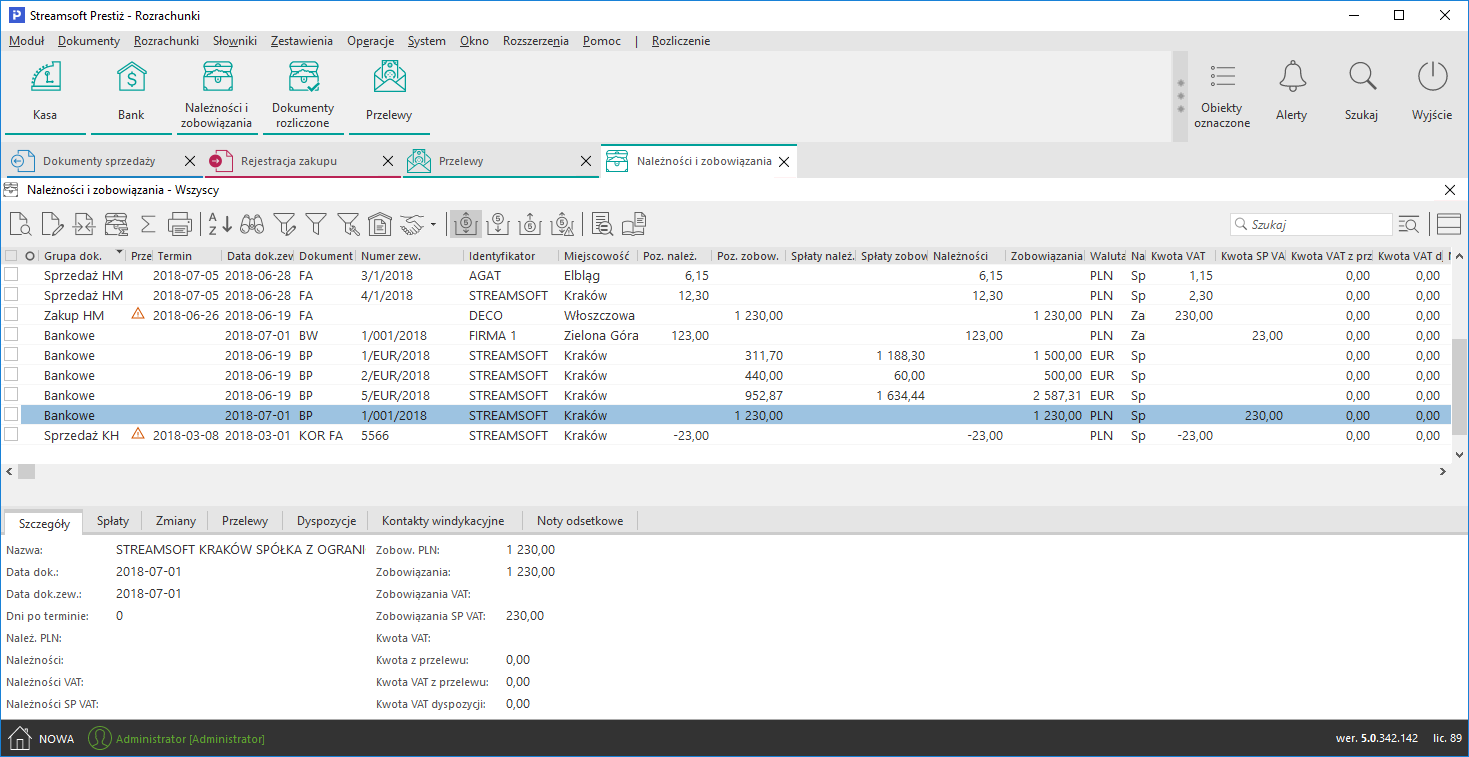This screenshot has height=757, width=1469.
Task: Toggle the highlighted coin up-down arrows icon
Action: tap(466, 224)
